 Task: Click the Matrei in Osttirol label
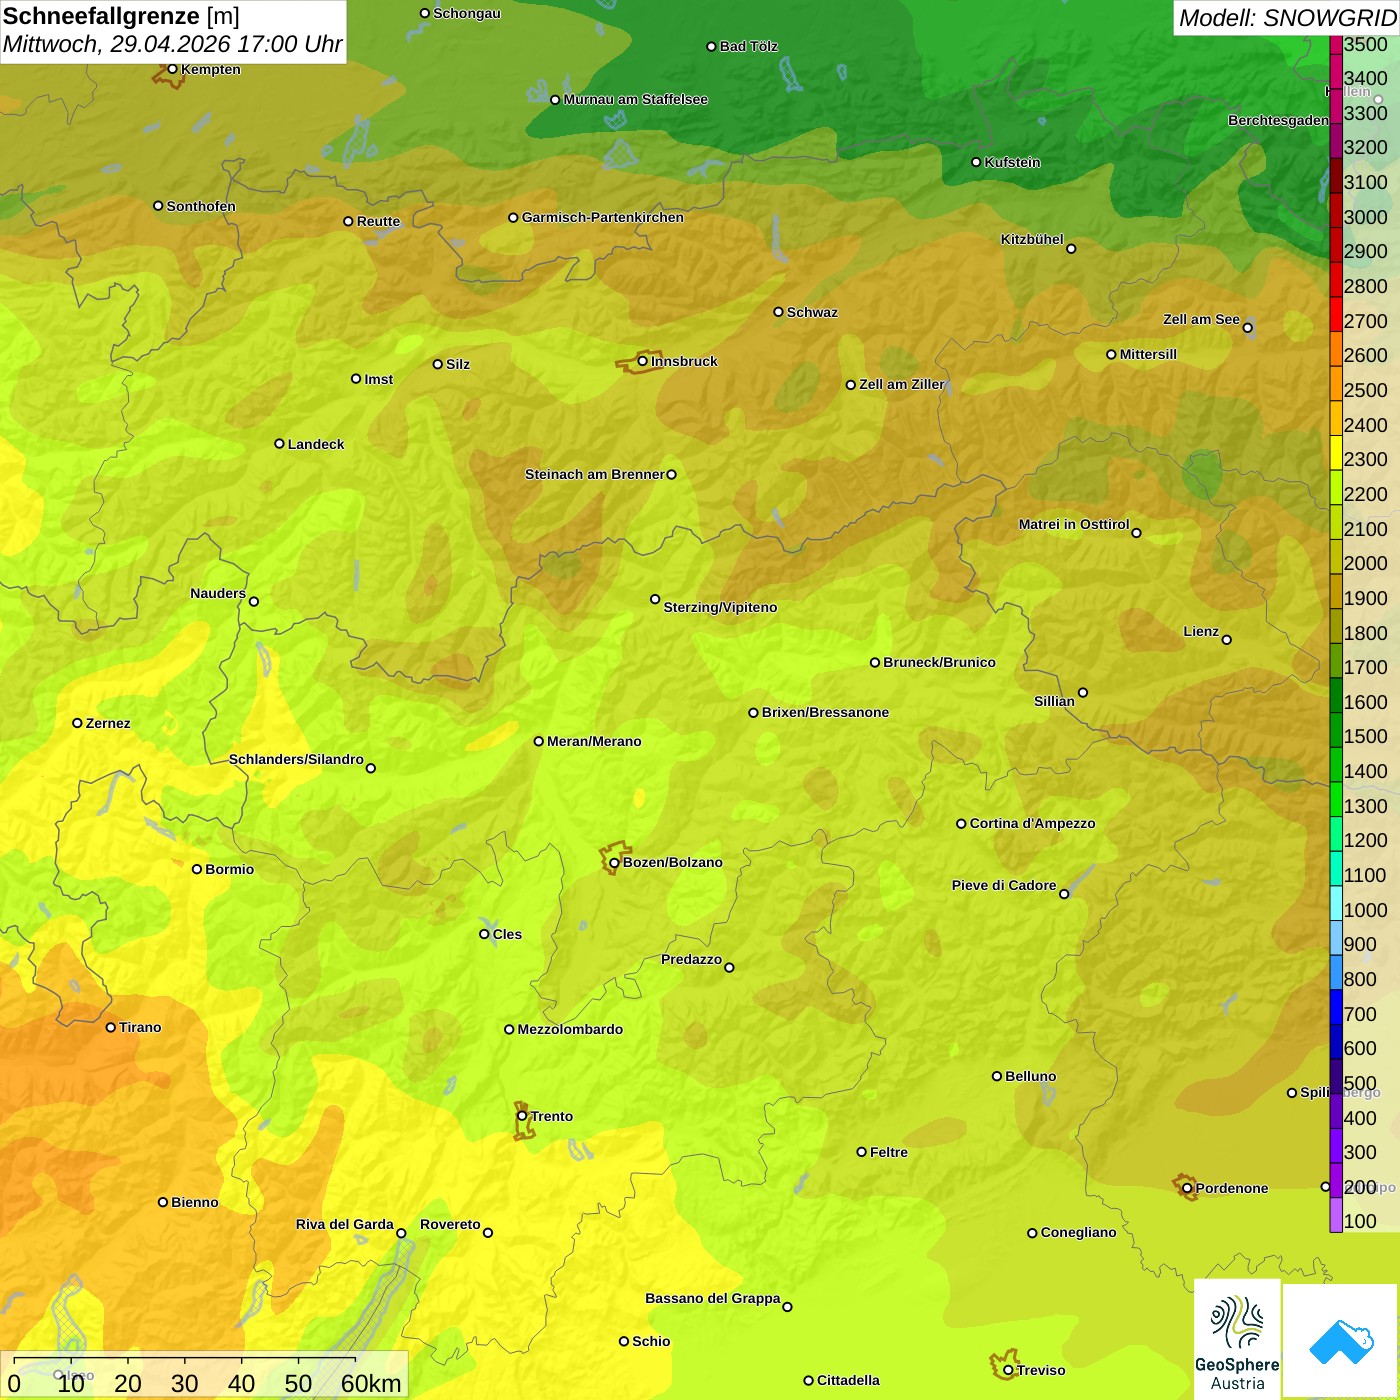(1074, 524)
